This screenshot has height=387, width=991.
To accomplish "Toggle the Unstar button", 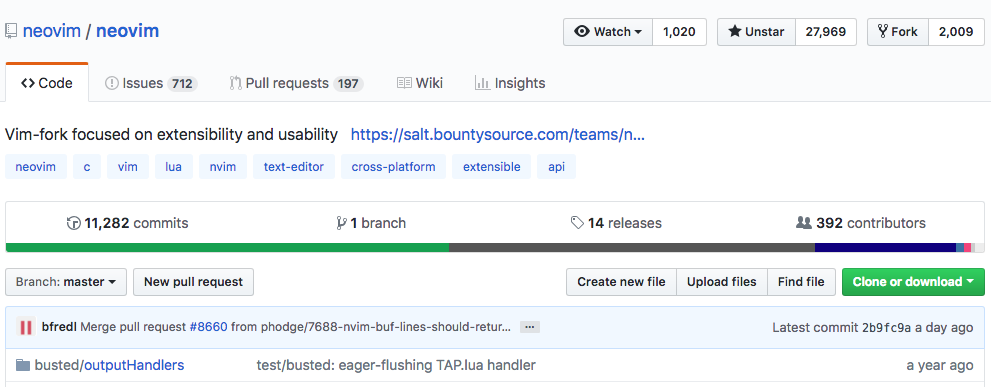I will tap(757, 32).
